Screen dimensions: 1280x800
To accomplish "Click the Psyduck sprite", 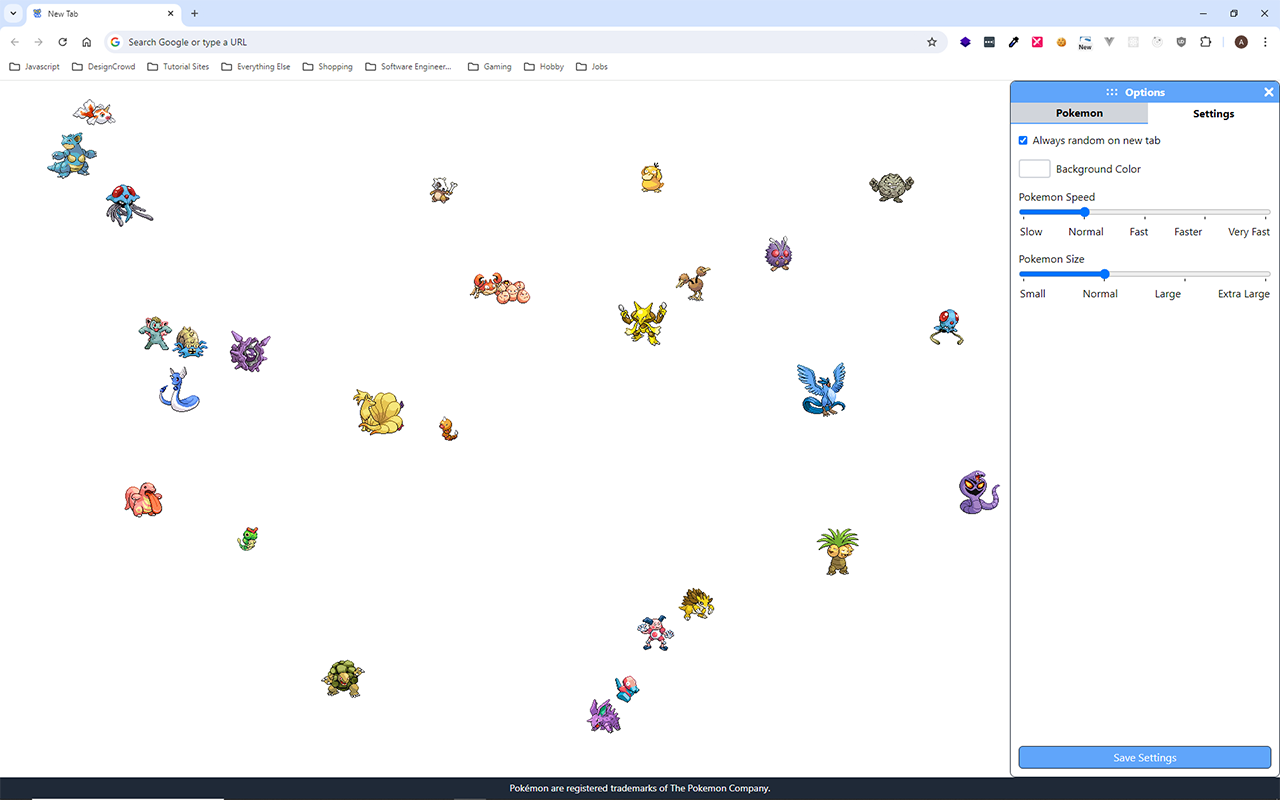I will 652,180.
